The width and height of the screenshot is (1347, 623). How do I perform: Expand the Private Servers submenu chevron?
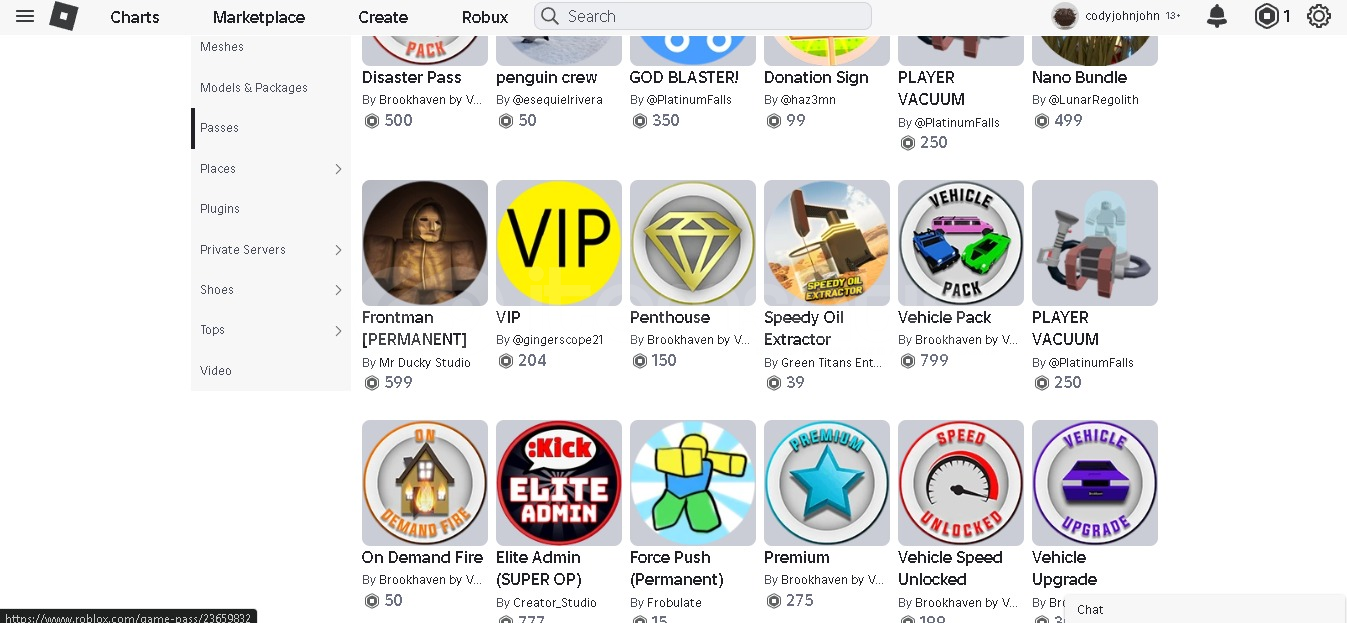[338, 250]
